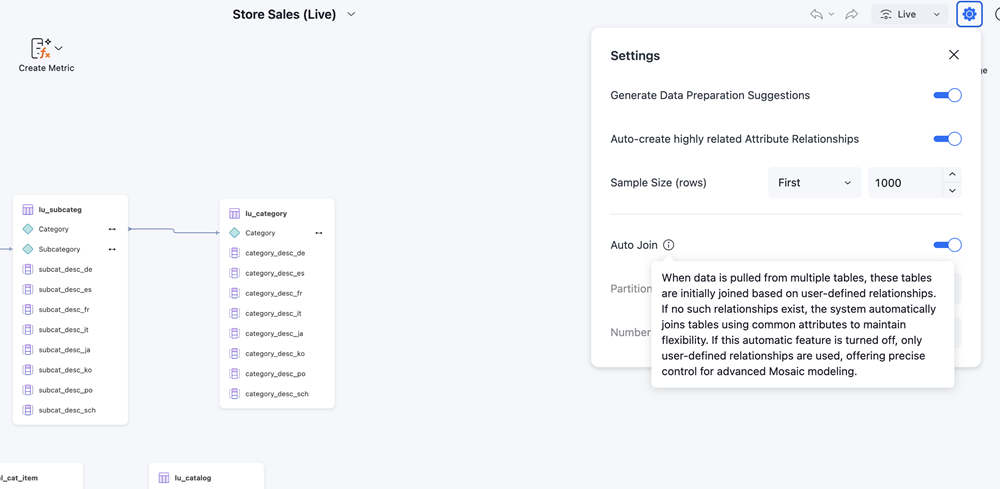Open the Live connection mode dropdown
The image size is (1000, 489).
[x=936, y=15]
